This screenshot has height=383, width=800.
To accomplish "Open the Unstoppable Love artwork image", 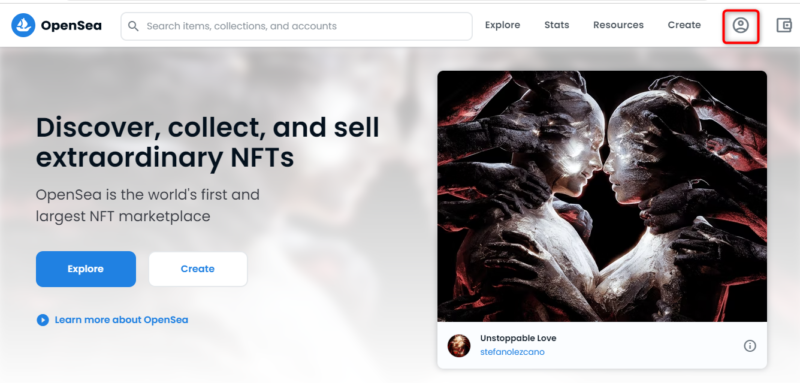I will click(602, 196).
